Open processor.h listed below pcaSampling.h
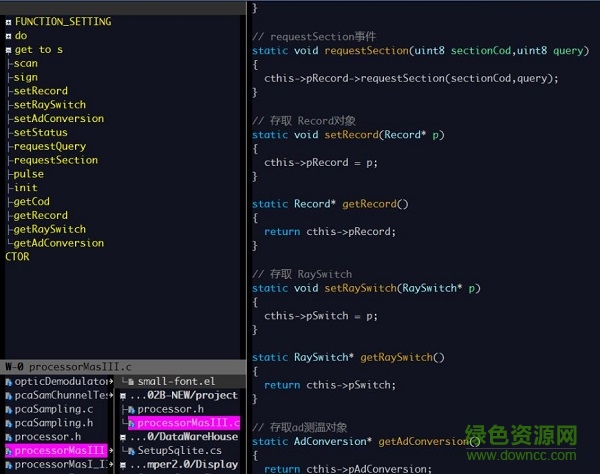The width and height of the screenshot is (600, 474). (48, 437)
